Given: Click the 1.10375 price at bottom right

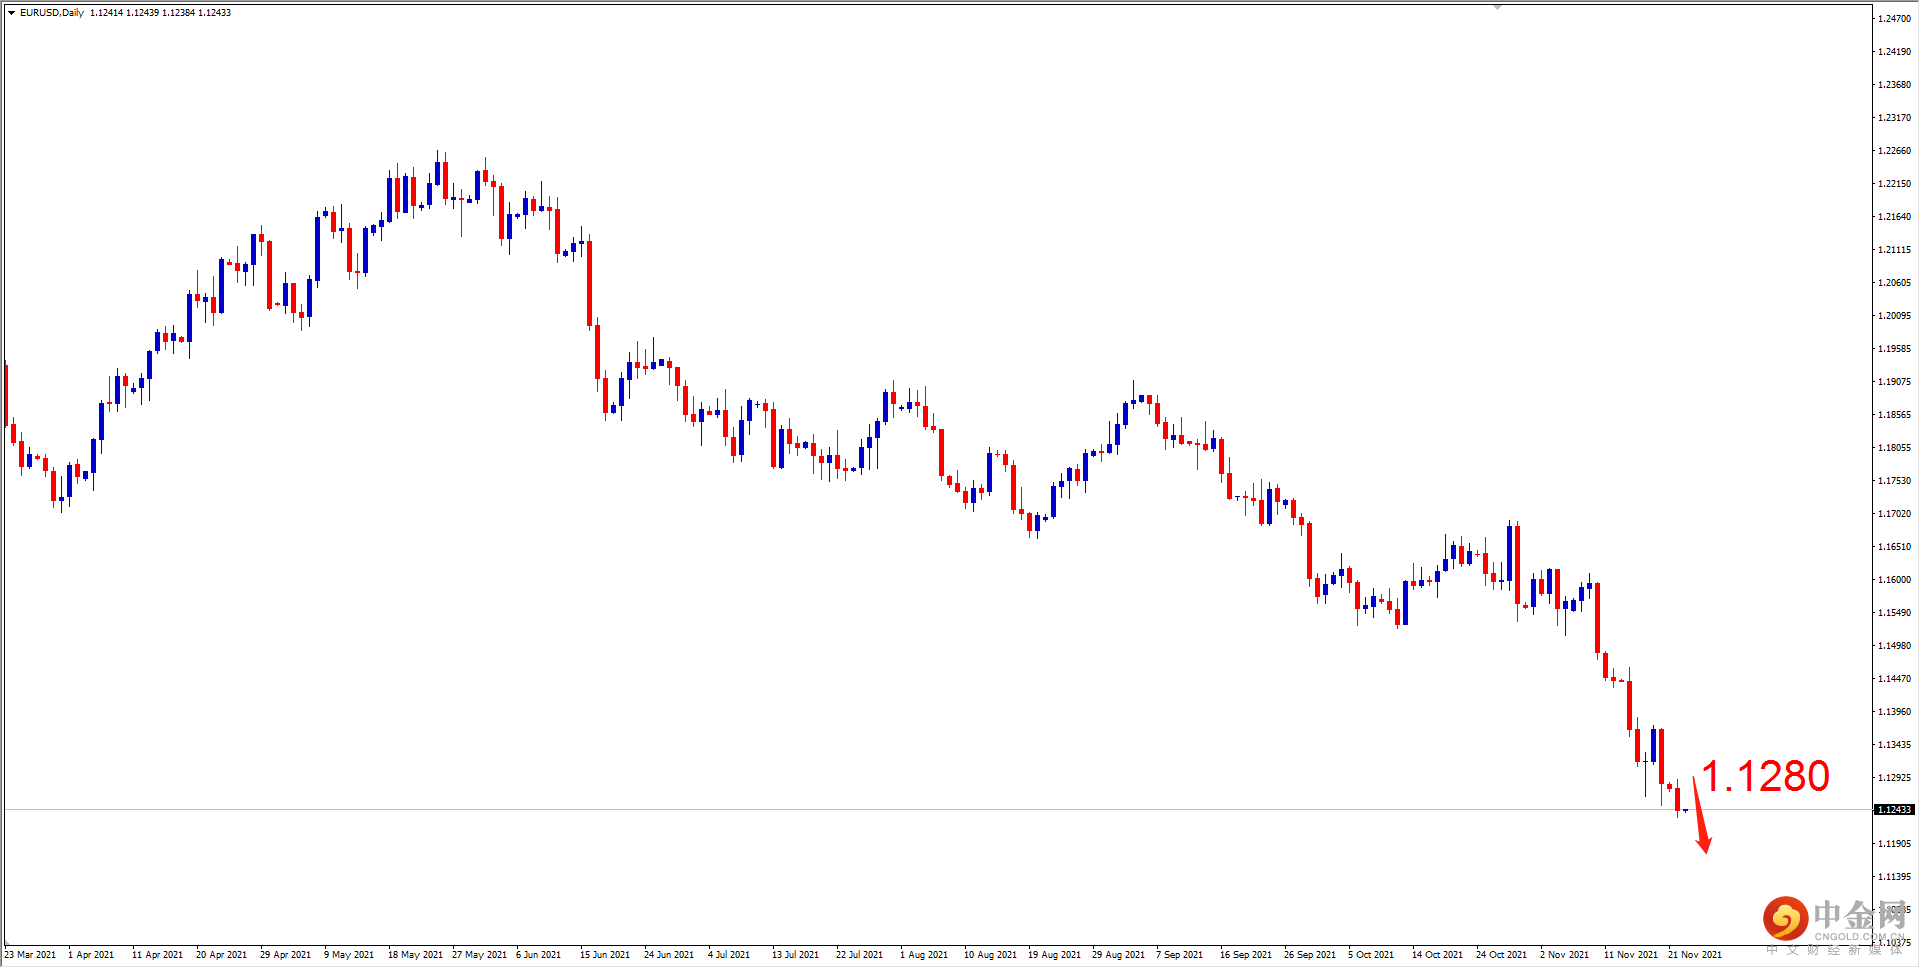Looking at the screenshot, I should pyautogui.click(x=1902, y=944).
